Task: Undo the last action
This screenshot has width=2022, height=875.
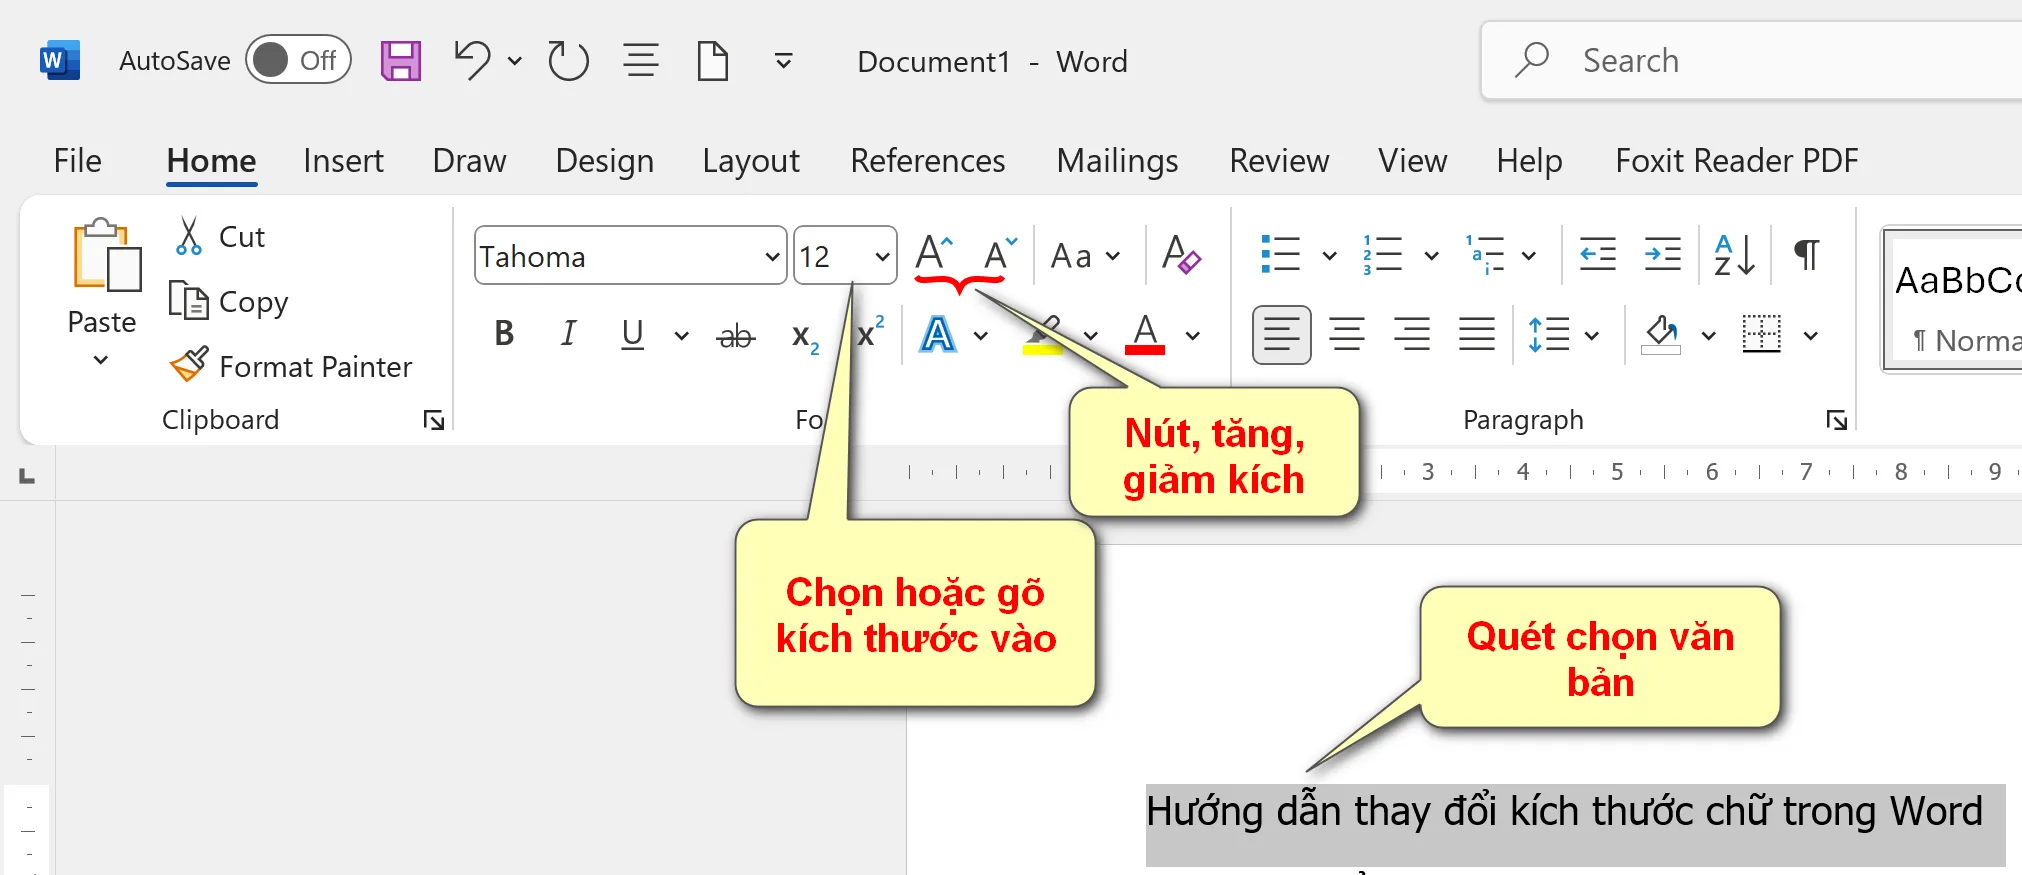Action: pyautogui.click(x=472, y=61)
